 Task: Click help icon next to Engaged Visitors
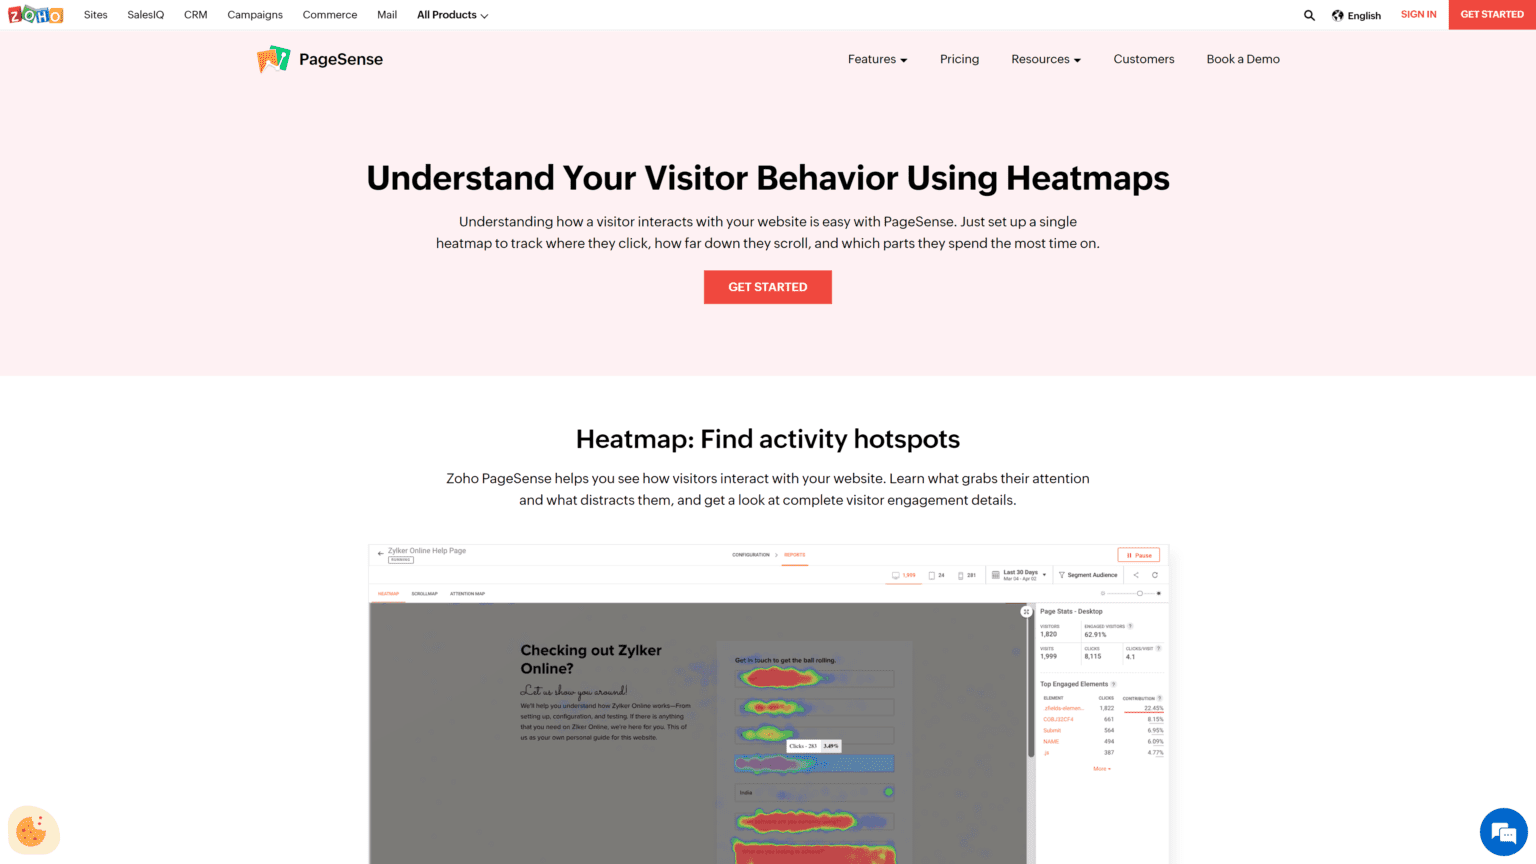1131,626
